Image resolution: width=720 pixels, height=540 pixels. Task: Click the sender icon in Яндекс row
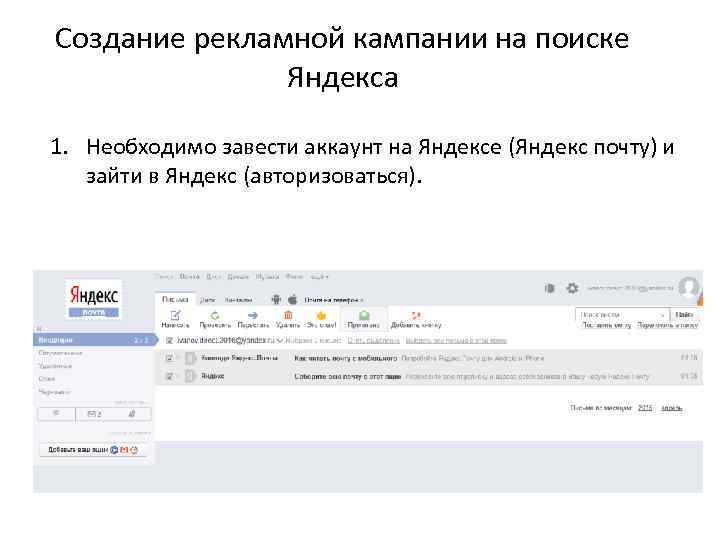pos(190,376)
